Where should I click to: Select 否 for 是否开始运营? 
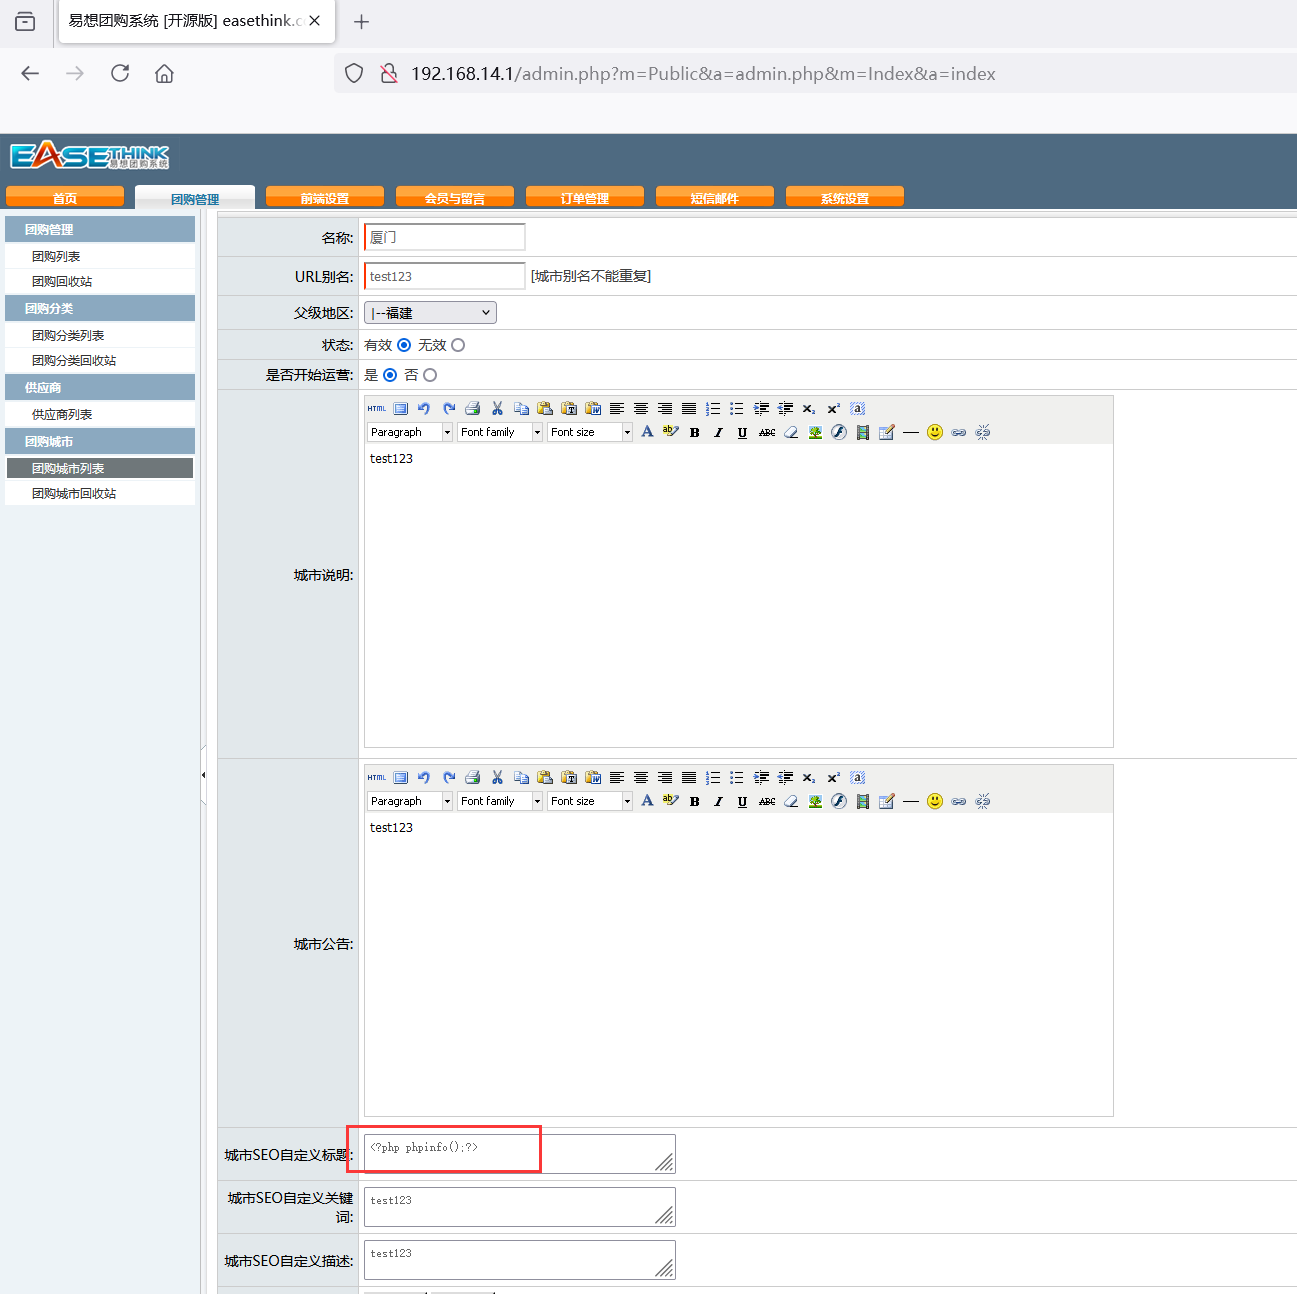(430, 375)
